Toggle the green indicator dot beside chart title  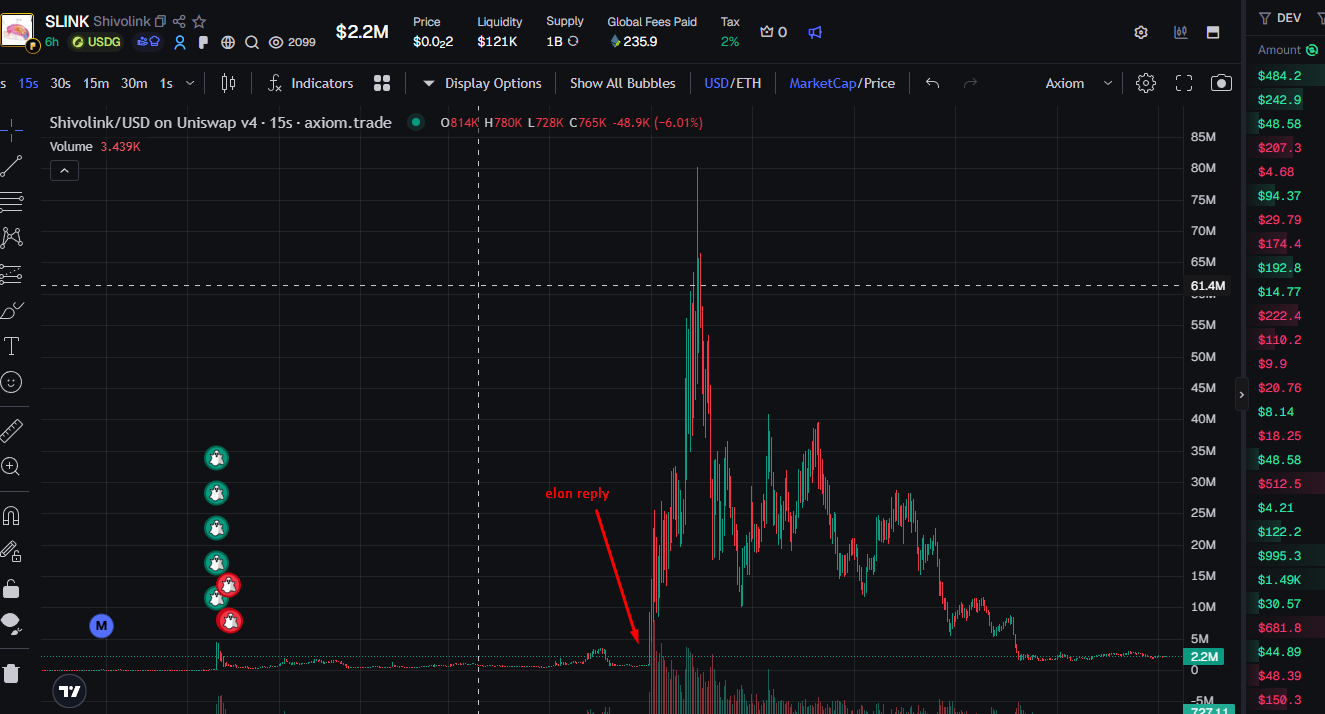pos(415,123)
